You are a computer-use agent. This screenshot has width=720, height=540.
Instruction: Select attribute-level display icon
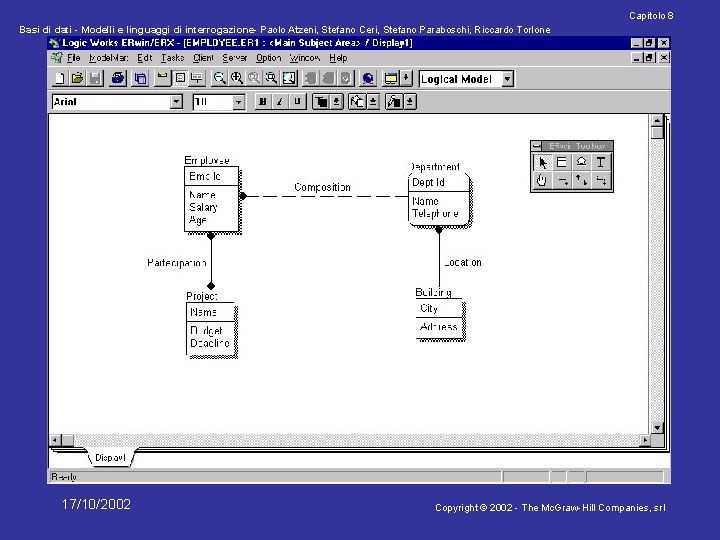180,79
